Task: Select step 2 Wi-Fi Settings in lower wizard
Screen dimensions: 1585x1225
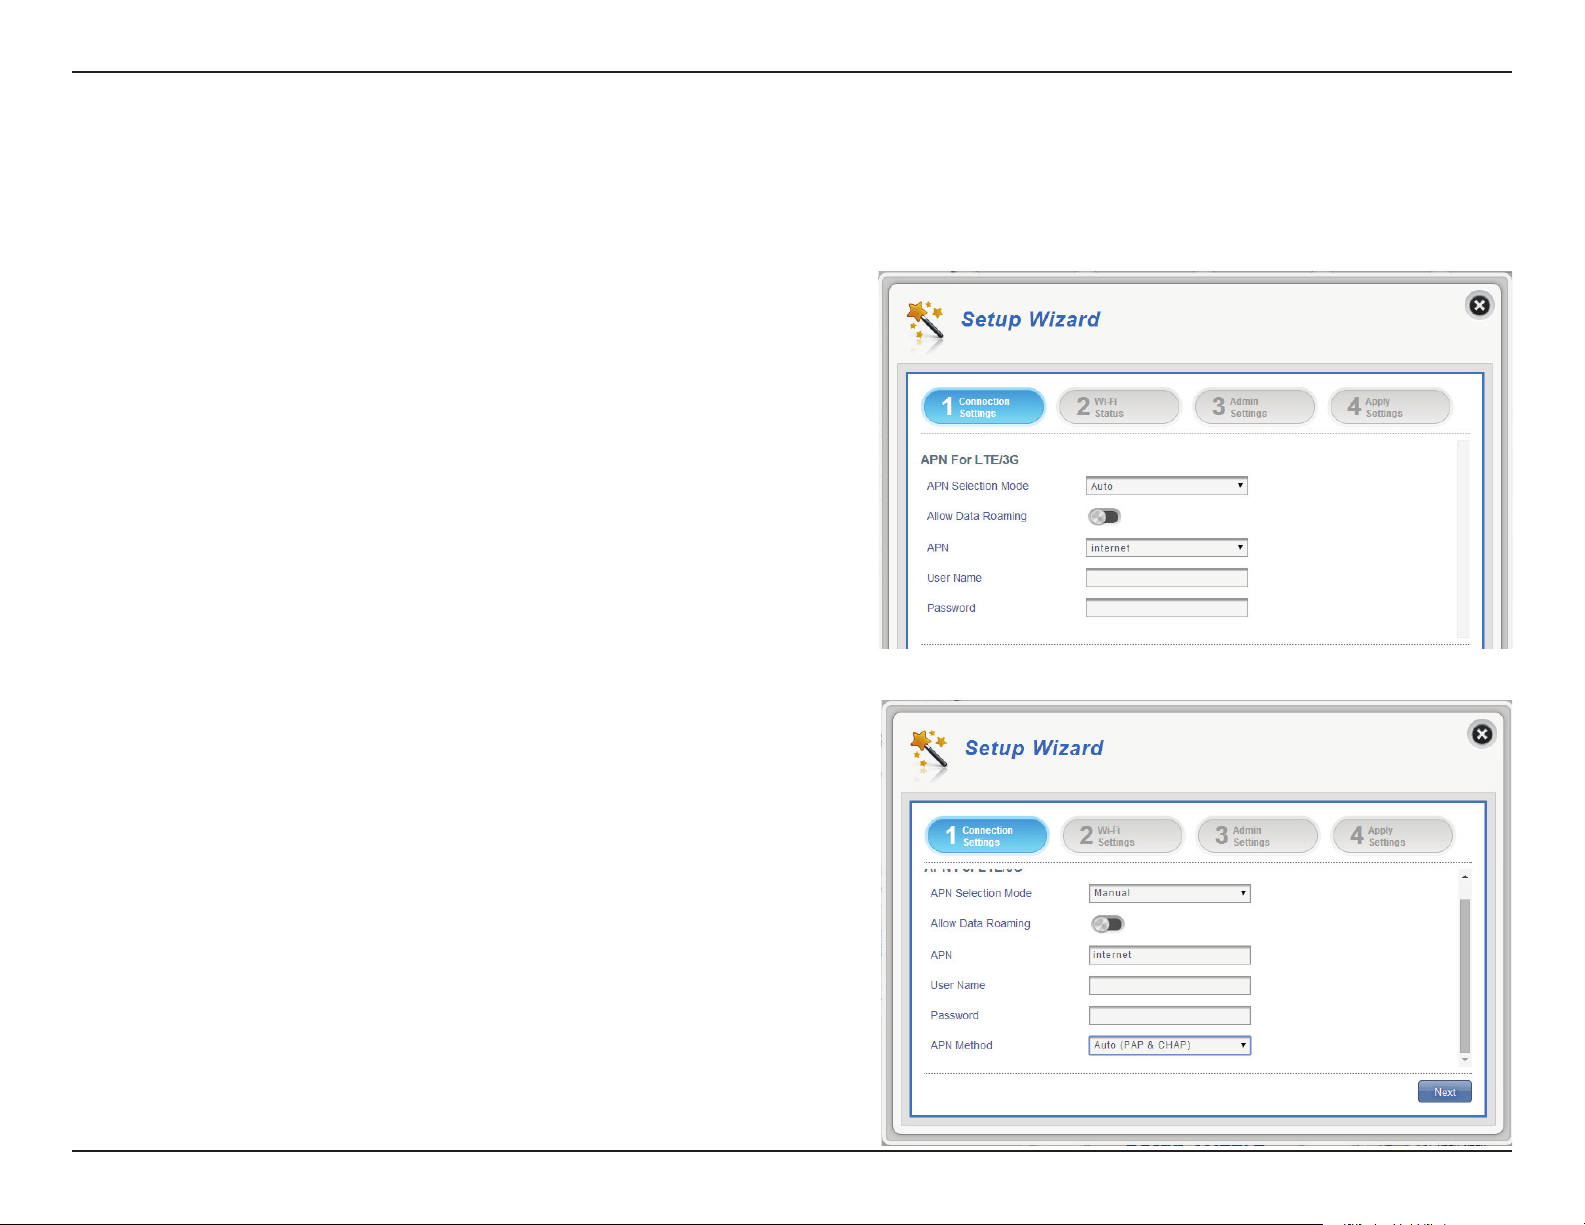Action: 1122,836
